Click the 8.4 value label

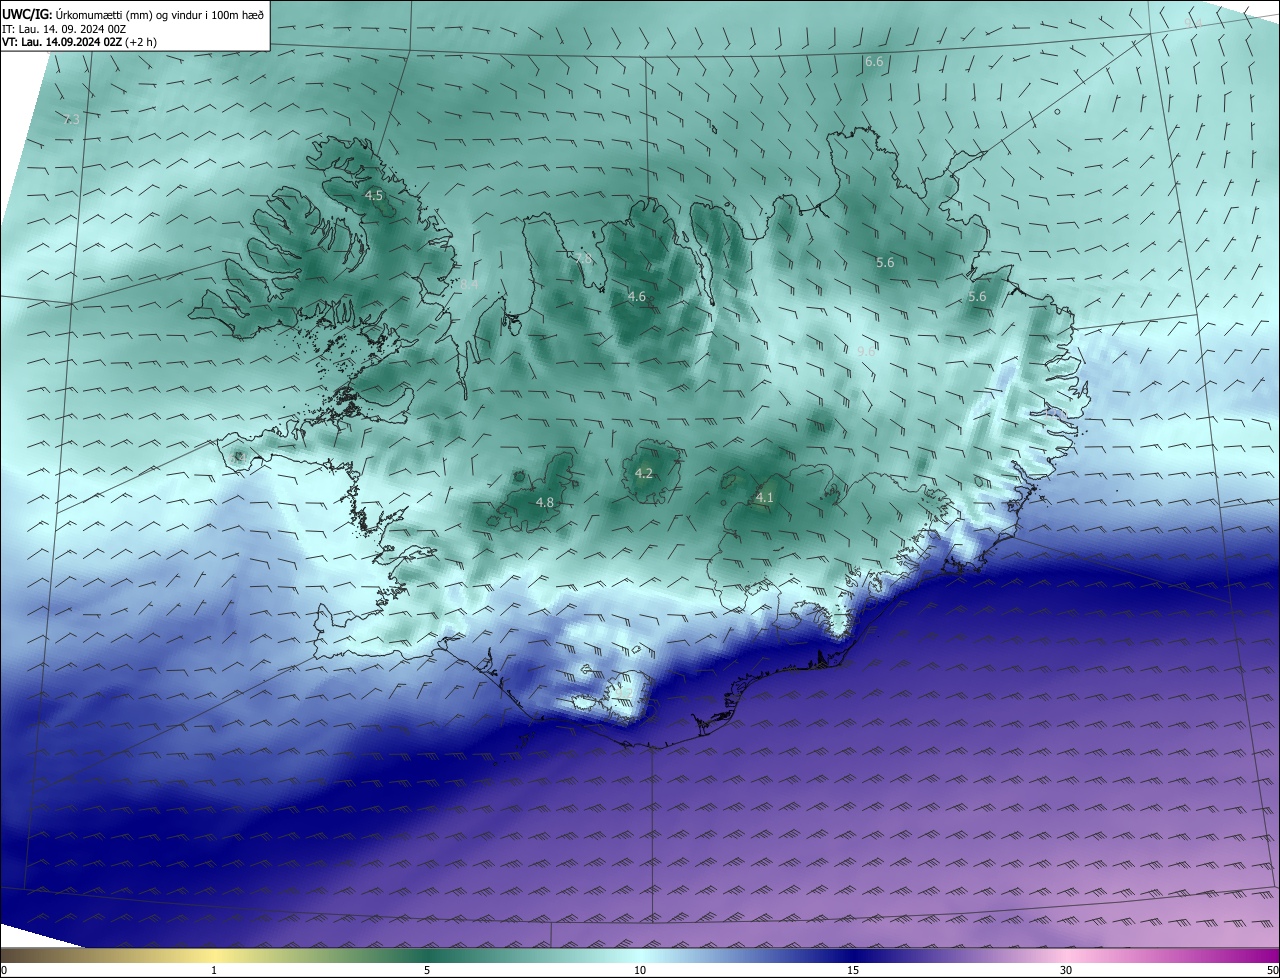click(469, 285)
